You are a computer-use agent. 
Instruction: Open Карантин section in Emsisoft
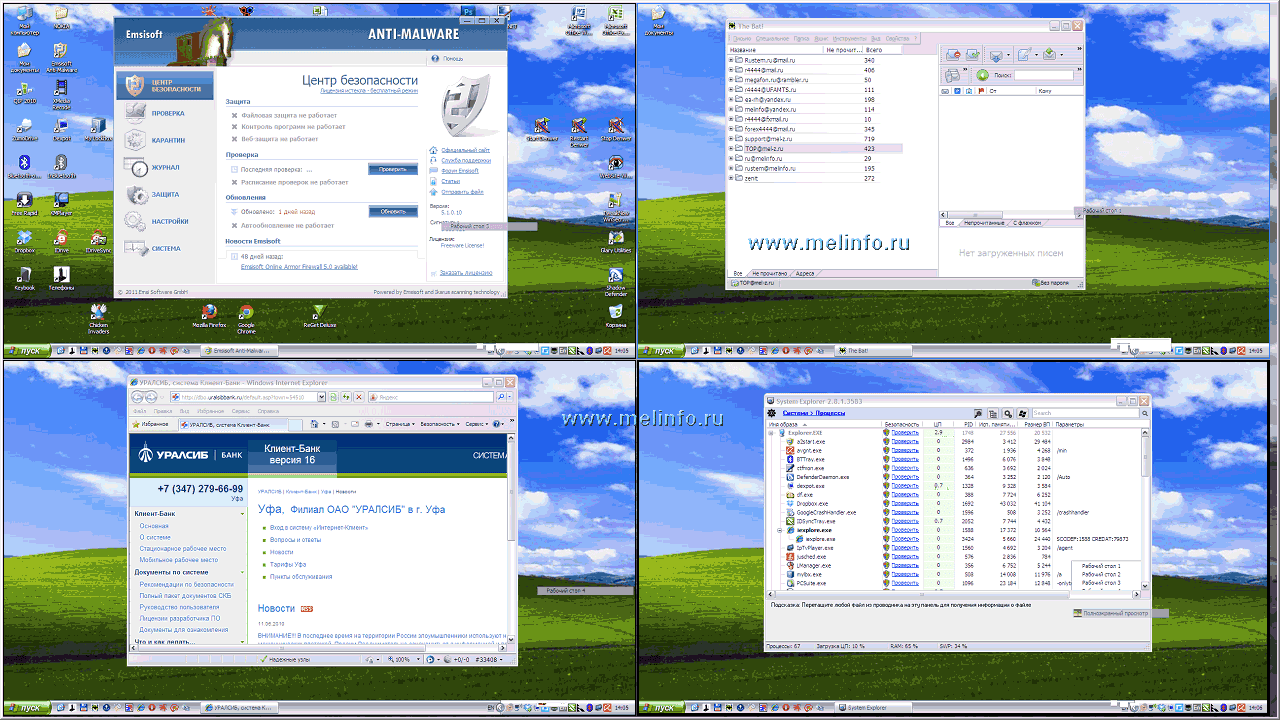coord(164,140)
